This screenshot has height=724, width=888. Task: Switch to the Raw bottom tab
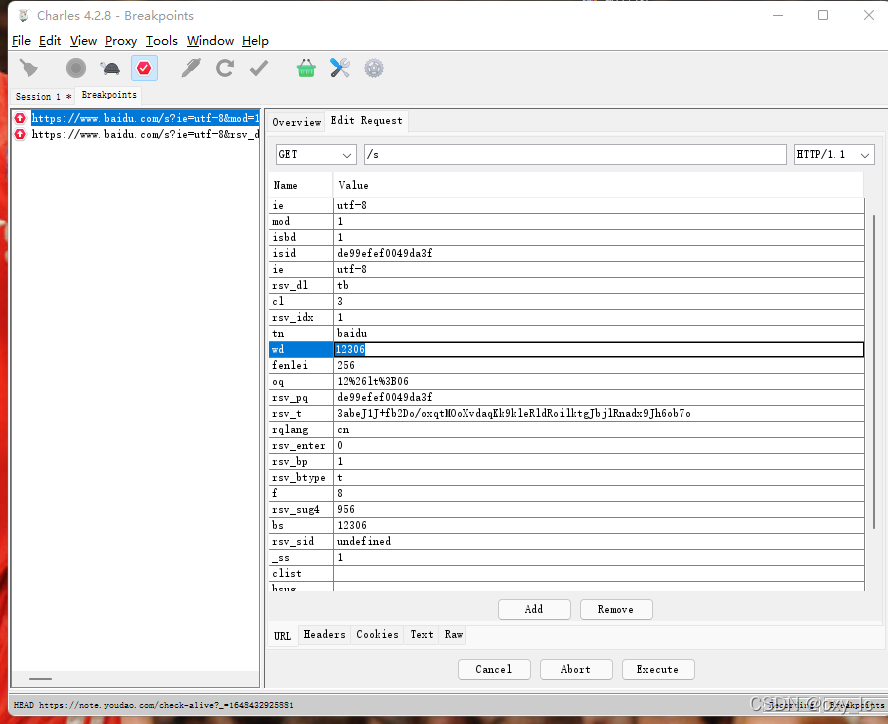tap(454, 634)
